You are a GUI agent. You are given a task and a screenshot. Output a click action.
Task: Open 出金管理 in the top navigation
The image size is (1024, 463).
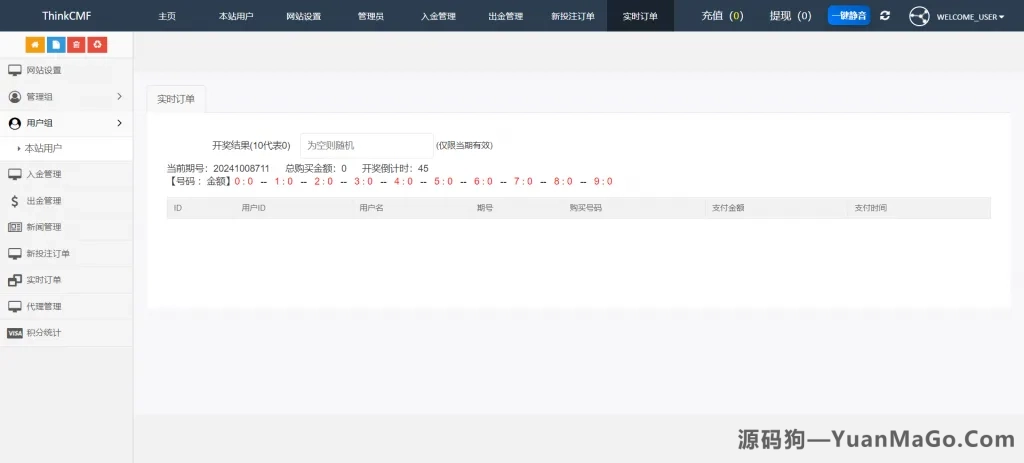tap(505, 16)
